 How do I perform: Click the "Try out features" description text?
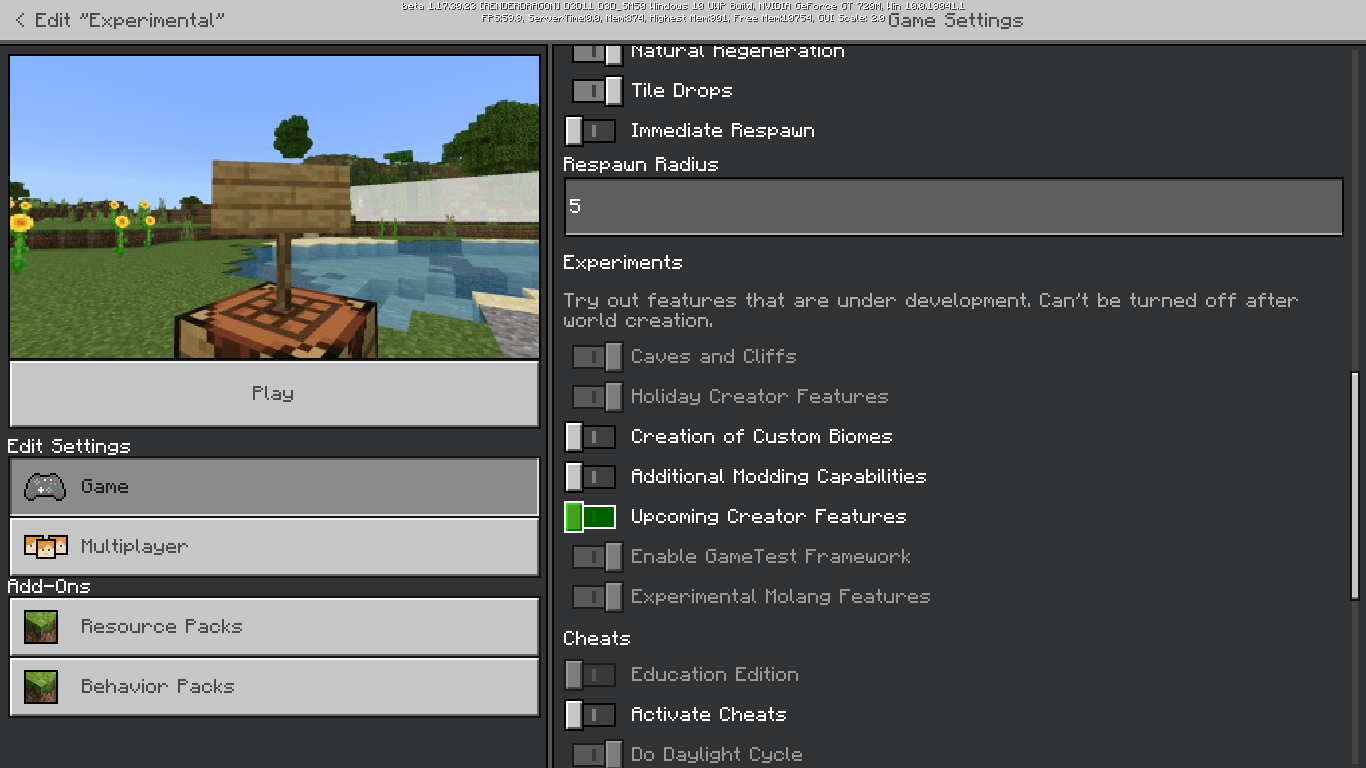pos(930,310)
